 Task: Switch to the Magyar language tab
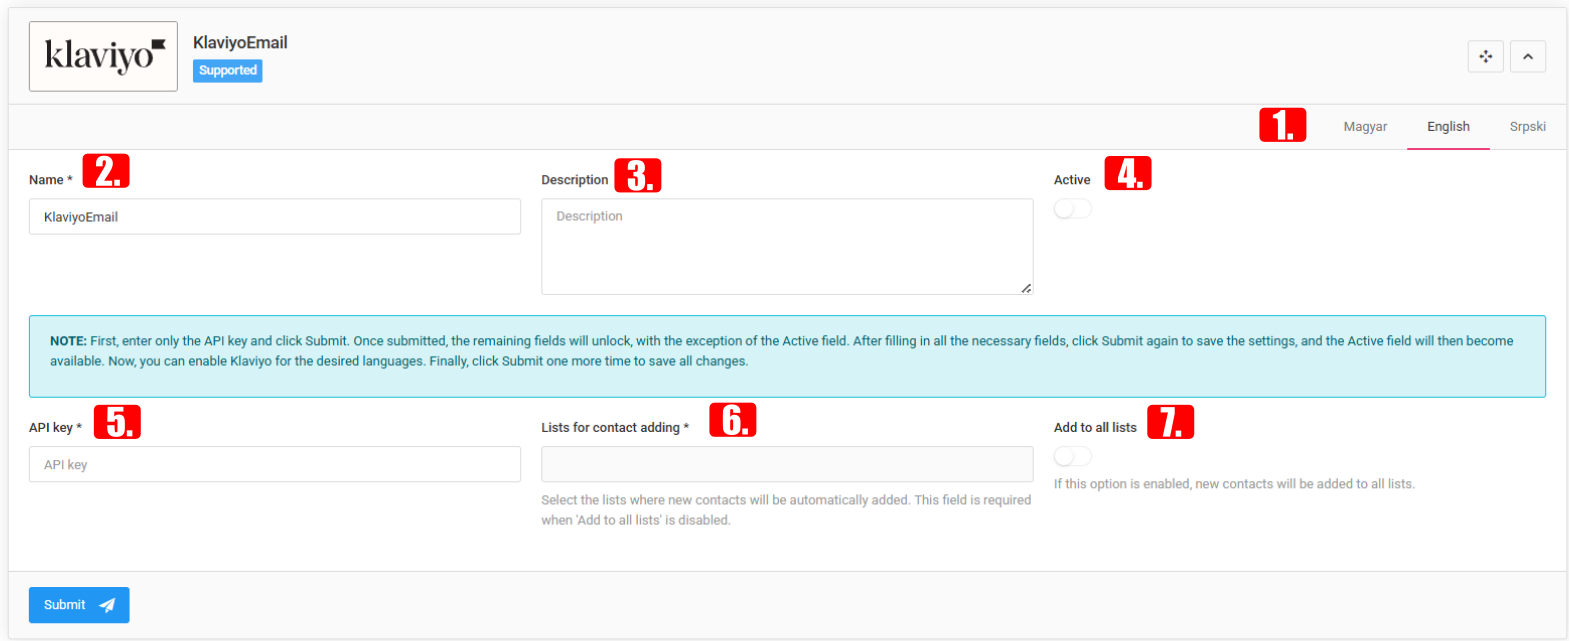(1365, 127)
